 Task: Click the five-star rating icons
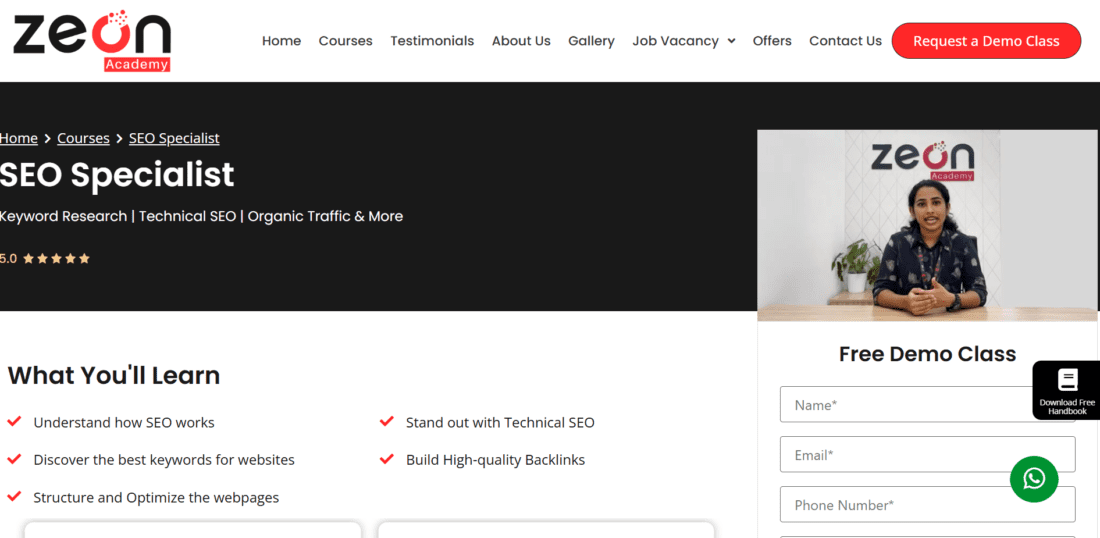(x=57, y=259)
